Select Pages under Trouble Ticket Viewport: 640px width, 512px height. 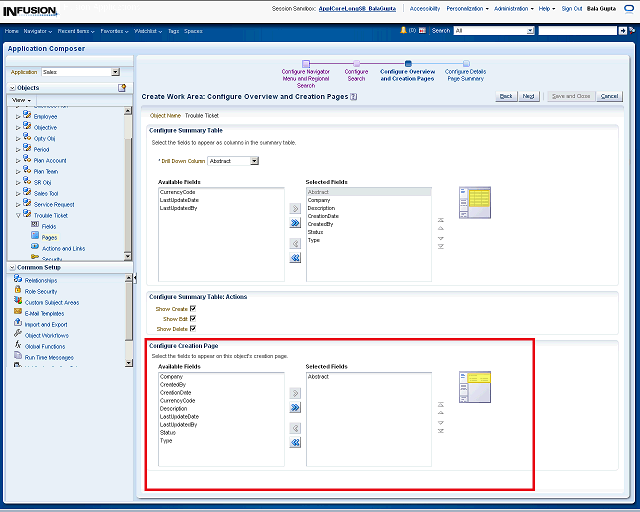(x=49, y=237)
